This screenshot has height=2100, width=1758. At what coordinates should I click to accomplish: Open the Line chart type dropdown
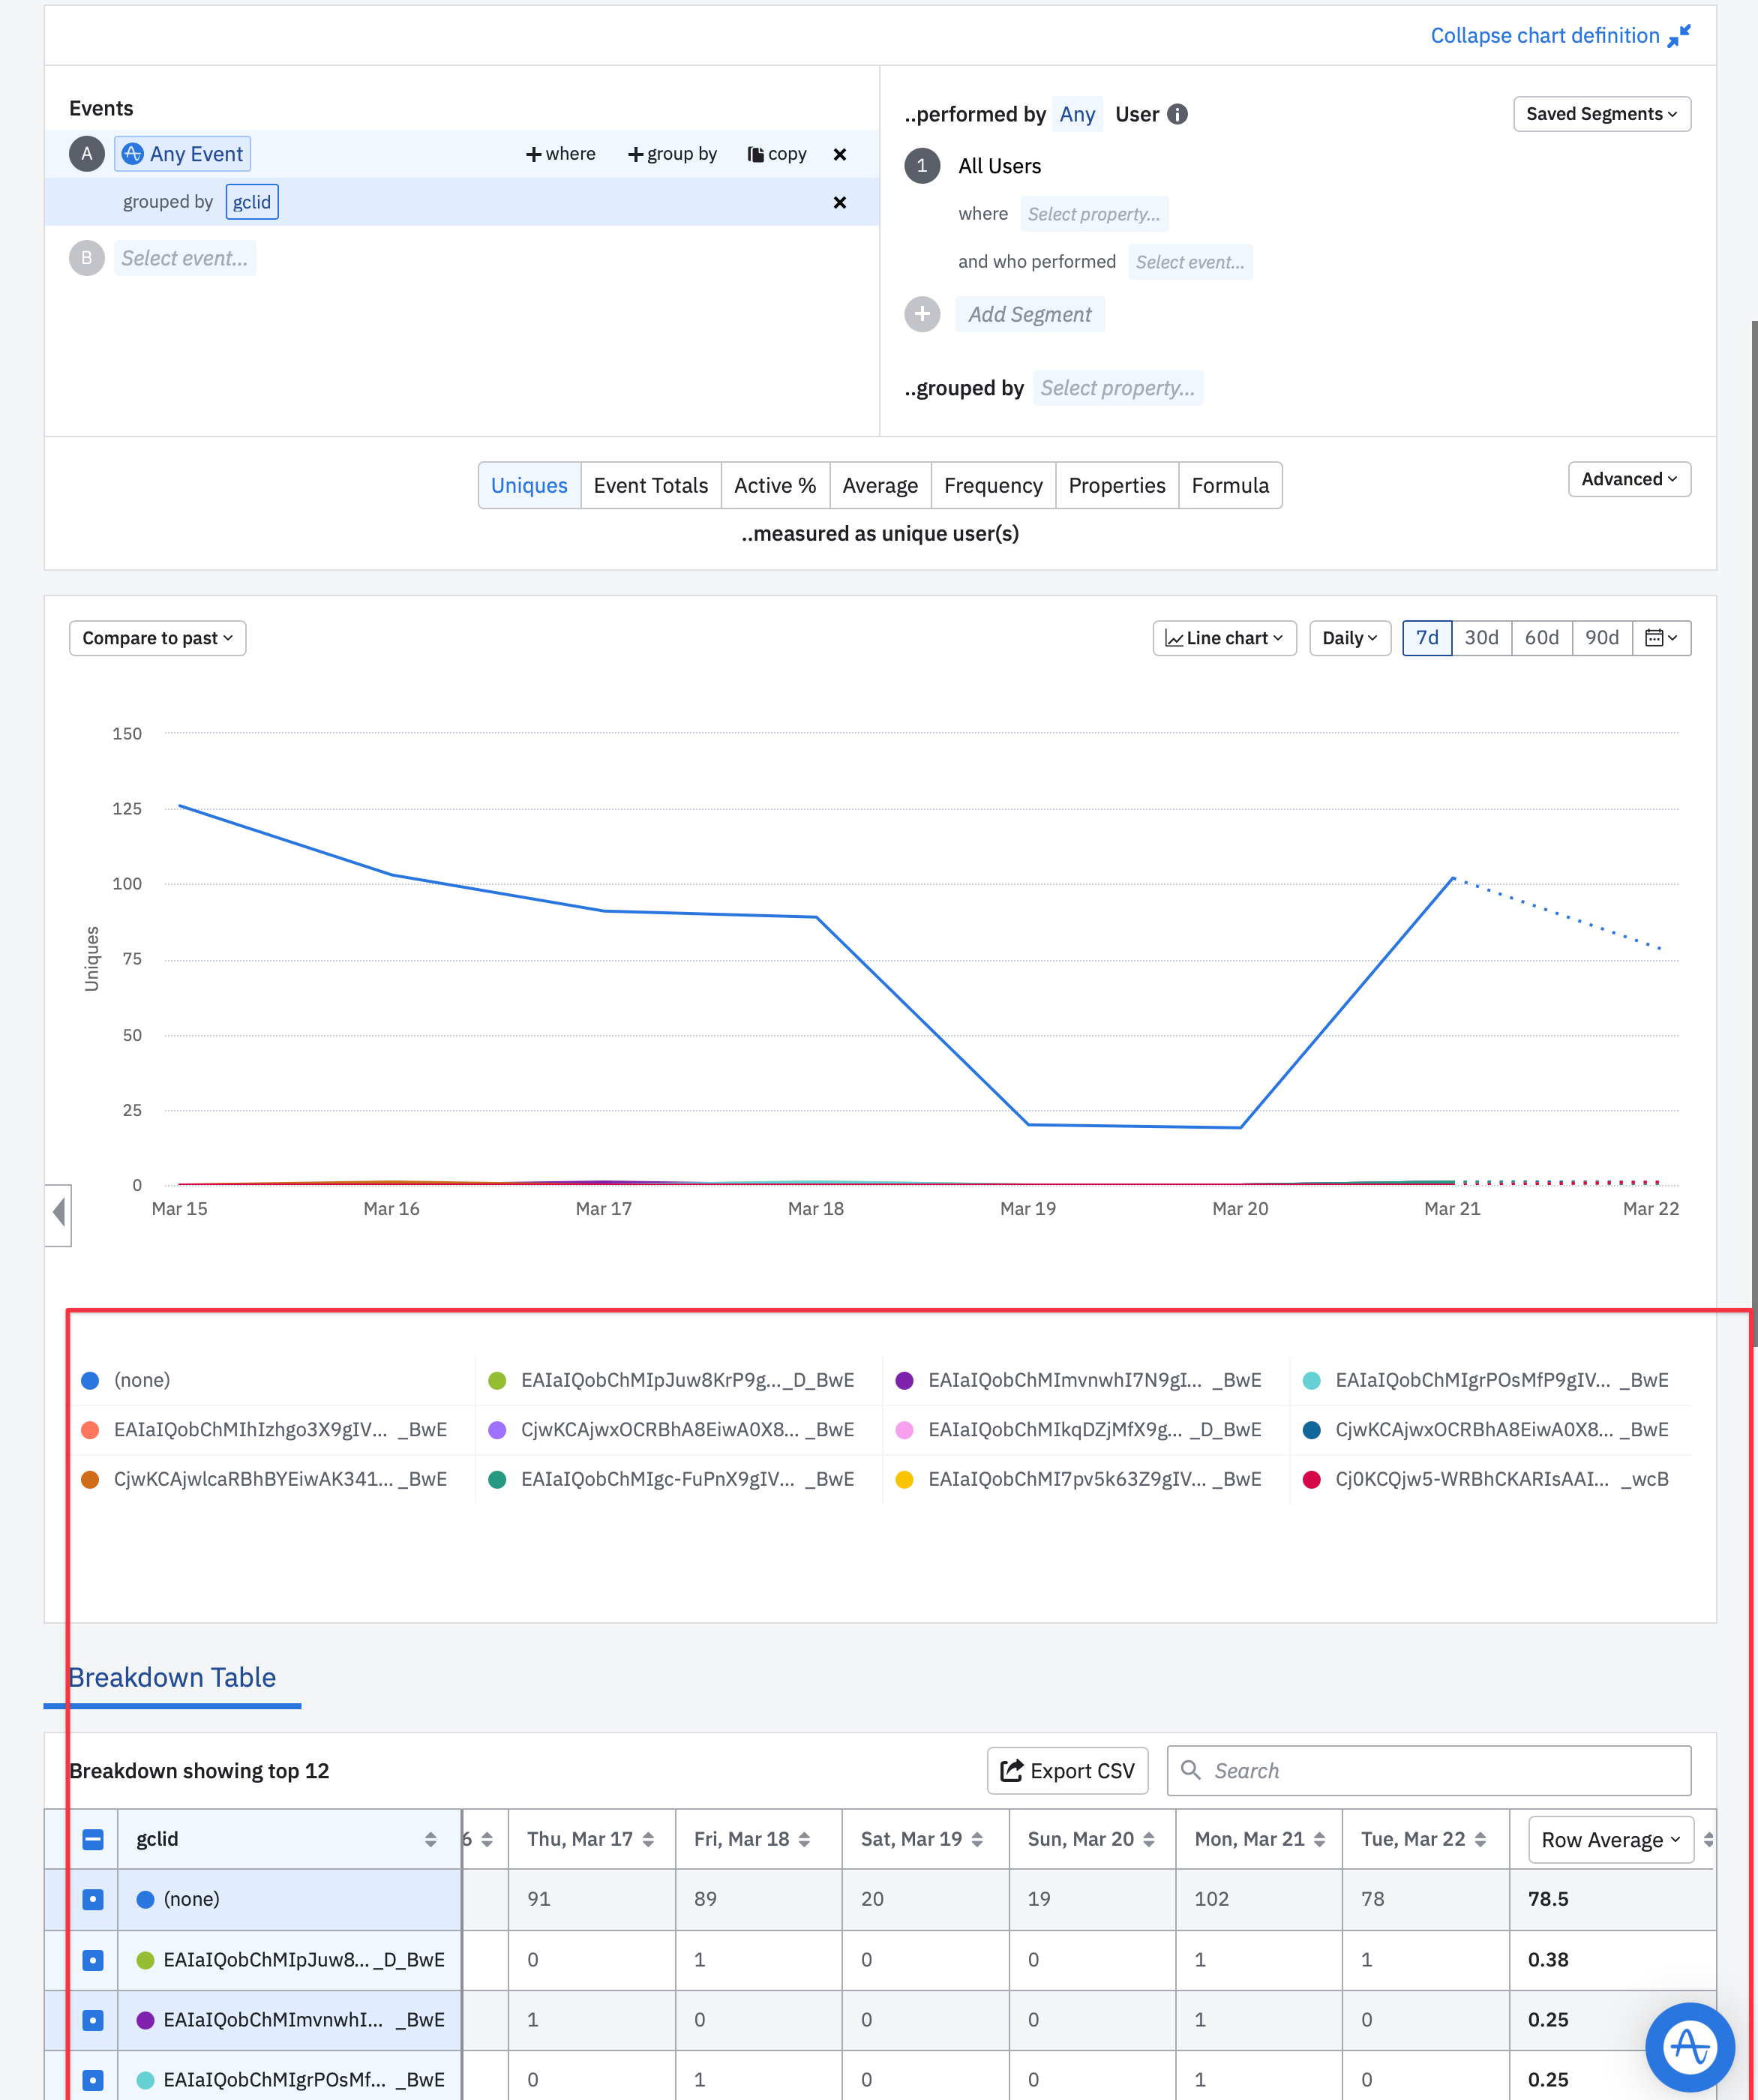1224,638
